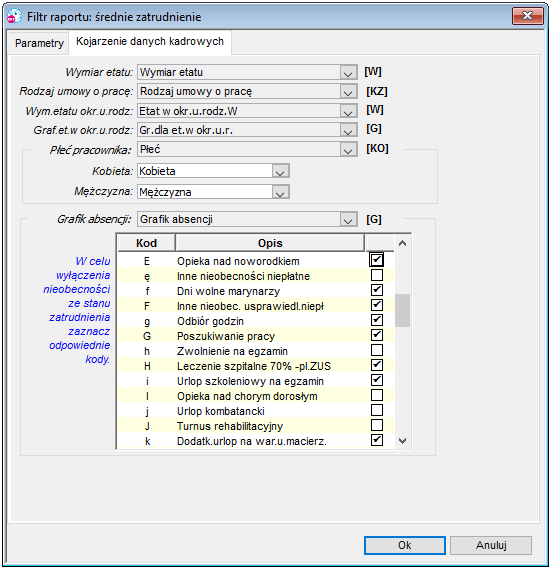Uncheck Dni wolne marynarzy checkbox
This screenshot has width=550, height=569.
[377, 290]
